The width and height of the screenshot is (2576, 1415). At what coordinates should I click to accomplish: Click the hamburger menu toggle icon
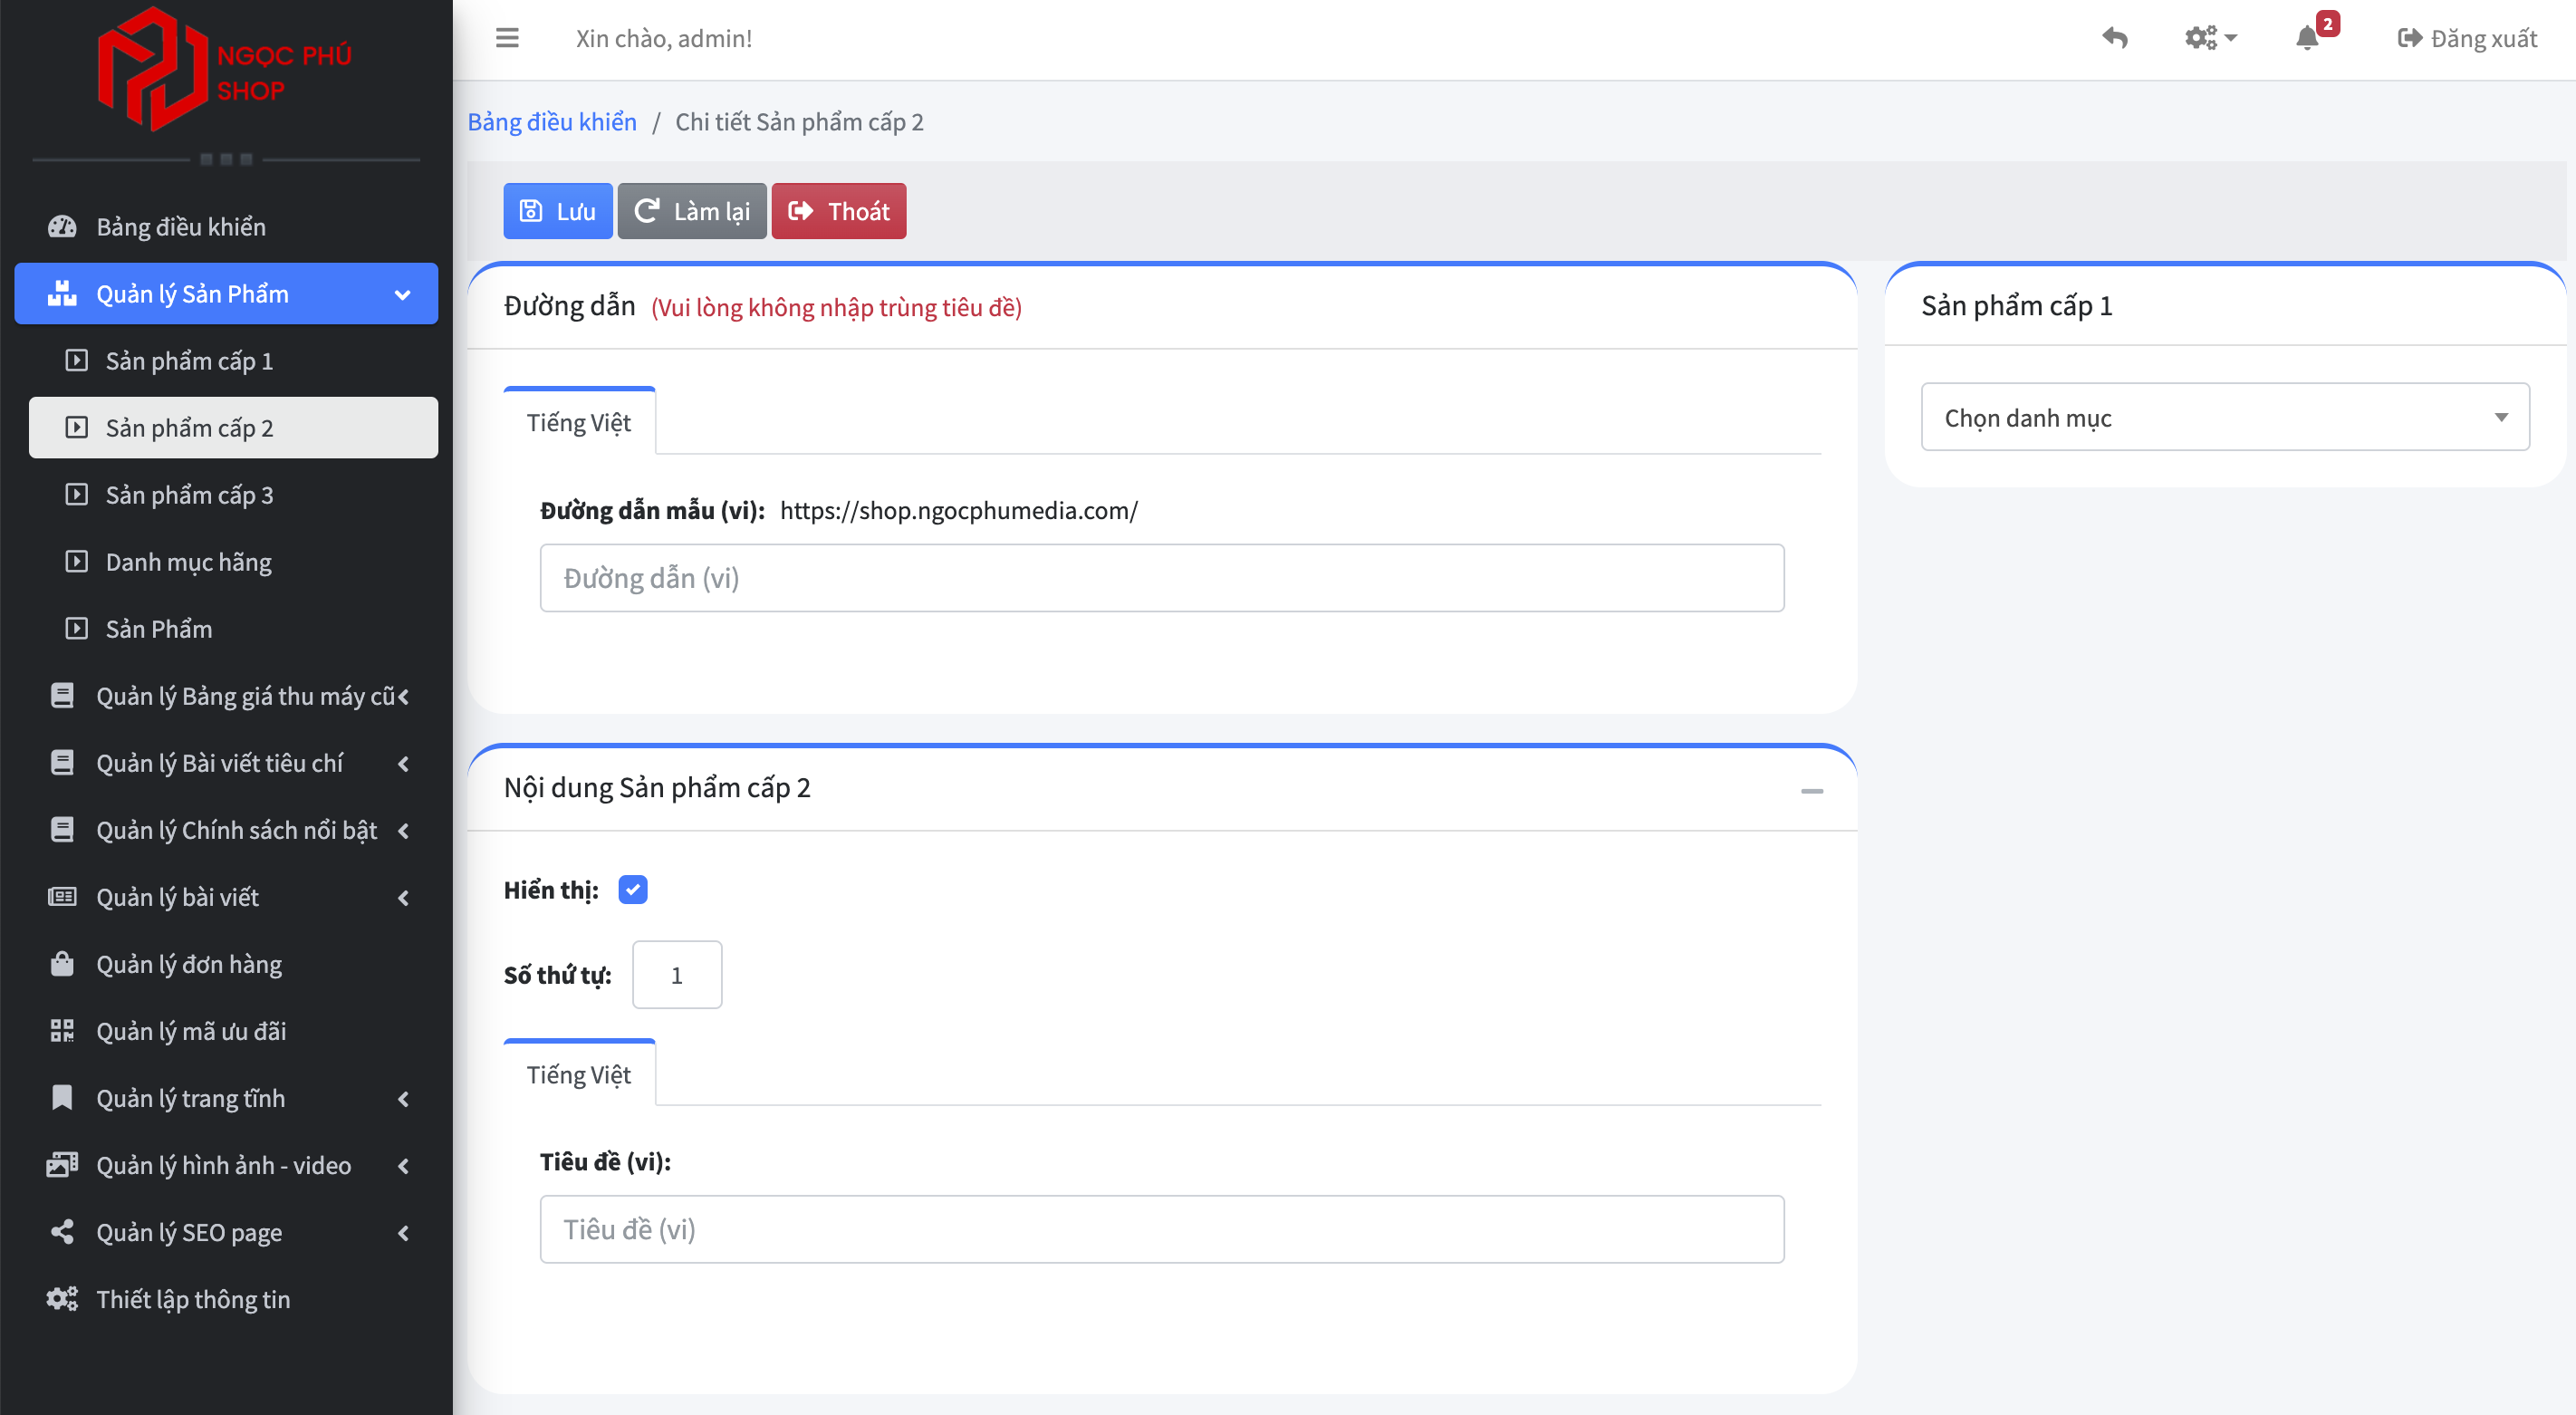coord(507,38)
